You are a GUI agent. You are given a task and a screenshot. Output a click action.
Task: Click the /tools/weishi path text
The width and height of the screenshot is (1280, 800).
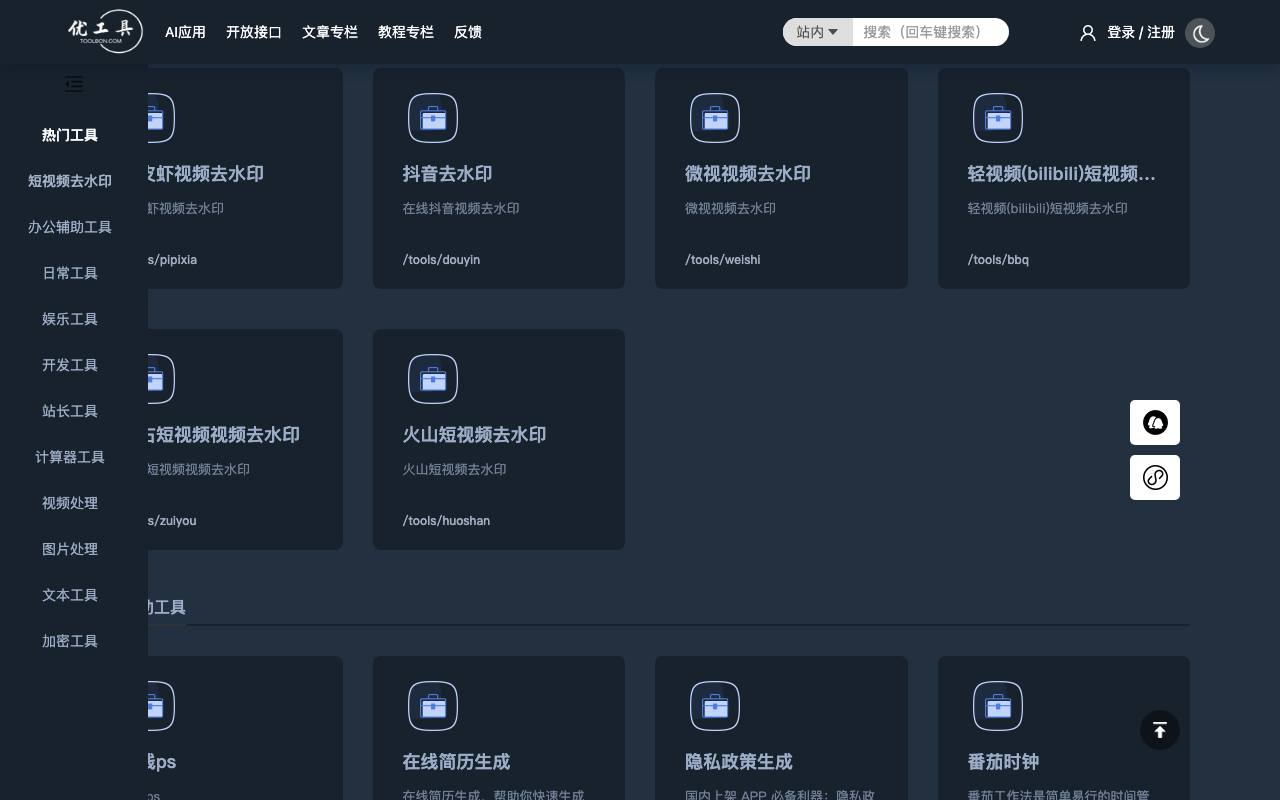pos(723,260)
